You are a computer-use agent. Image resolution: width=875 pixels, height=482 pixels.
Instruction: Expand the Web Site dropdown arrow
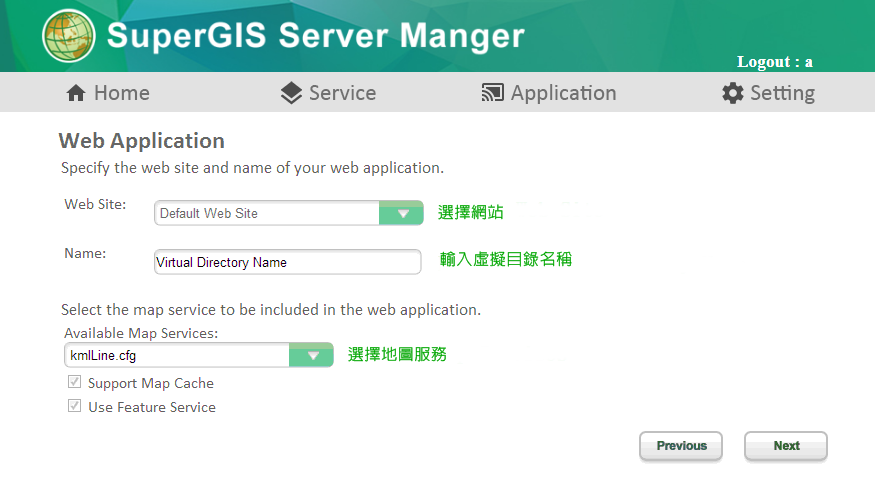(401, 213)
